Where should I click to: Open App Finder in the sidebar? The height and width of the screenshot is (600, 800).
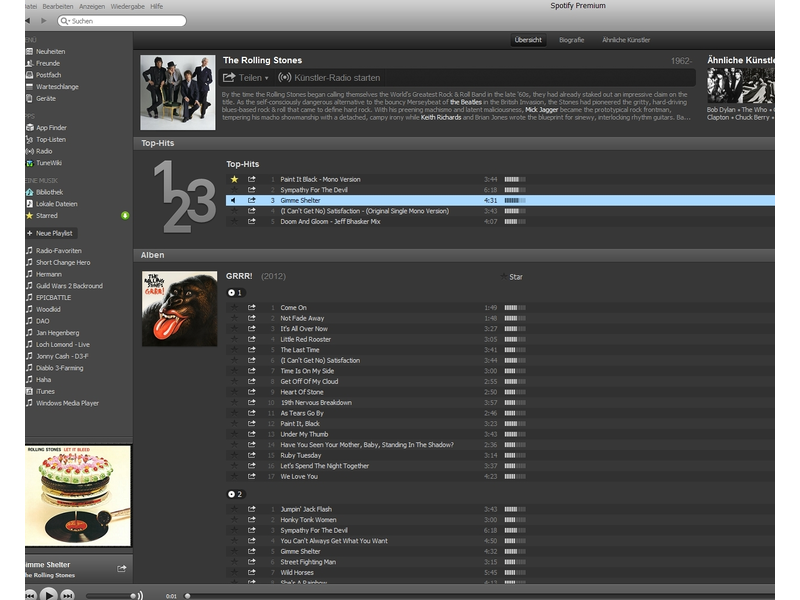[x=51, y=128]
